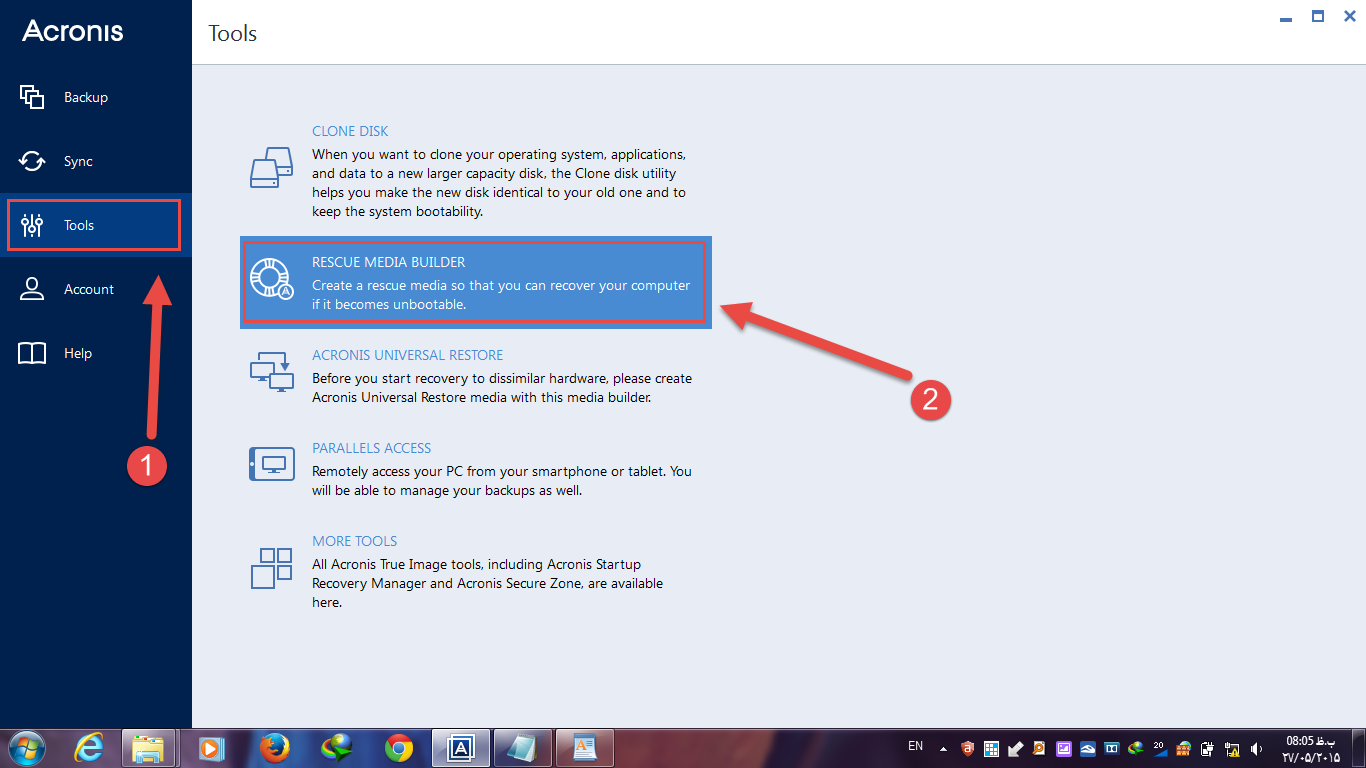
Task: Go to the Account section
Action: pyautogui.click(x=96, y=289)
